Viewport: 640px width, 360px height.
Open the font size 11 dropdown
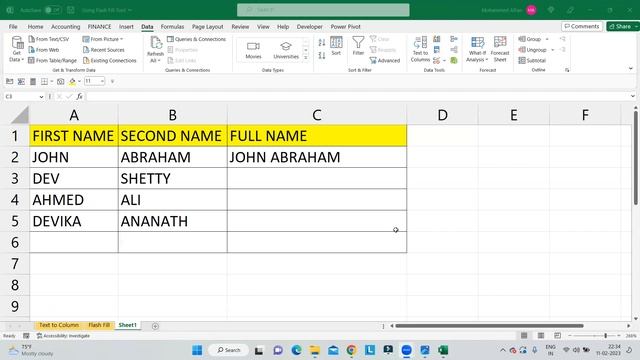102,82
